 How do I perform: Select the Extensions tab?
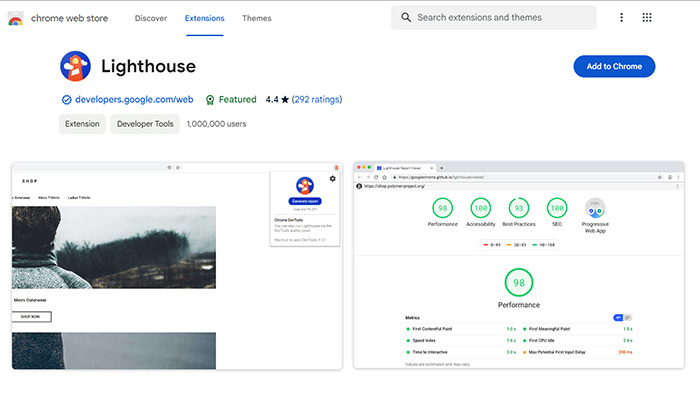pos(204,18)
